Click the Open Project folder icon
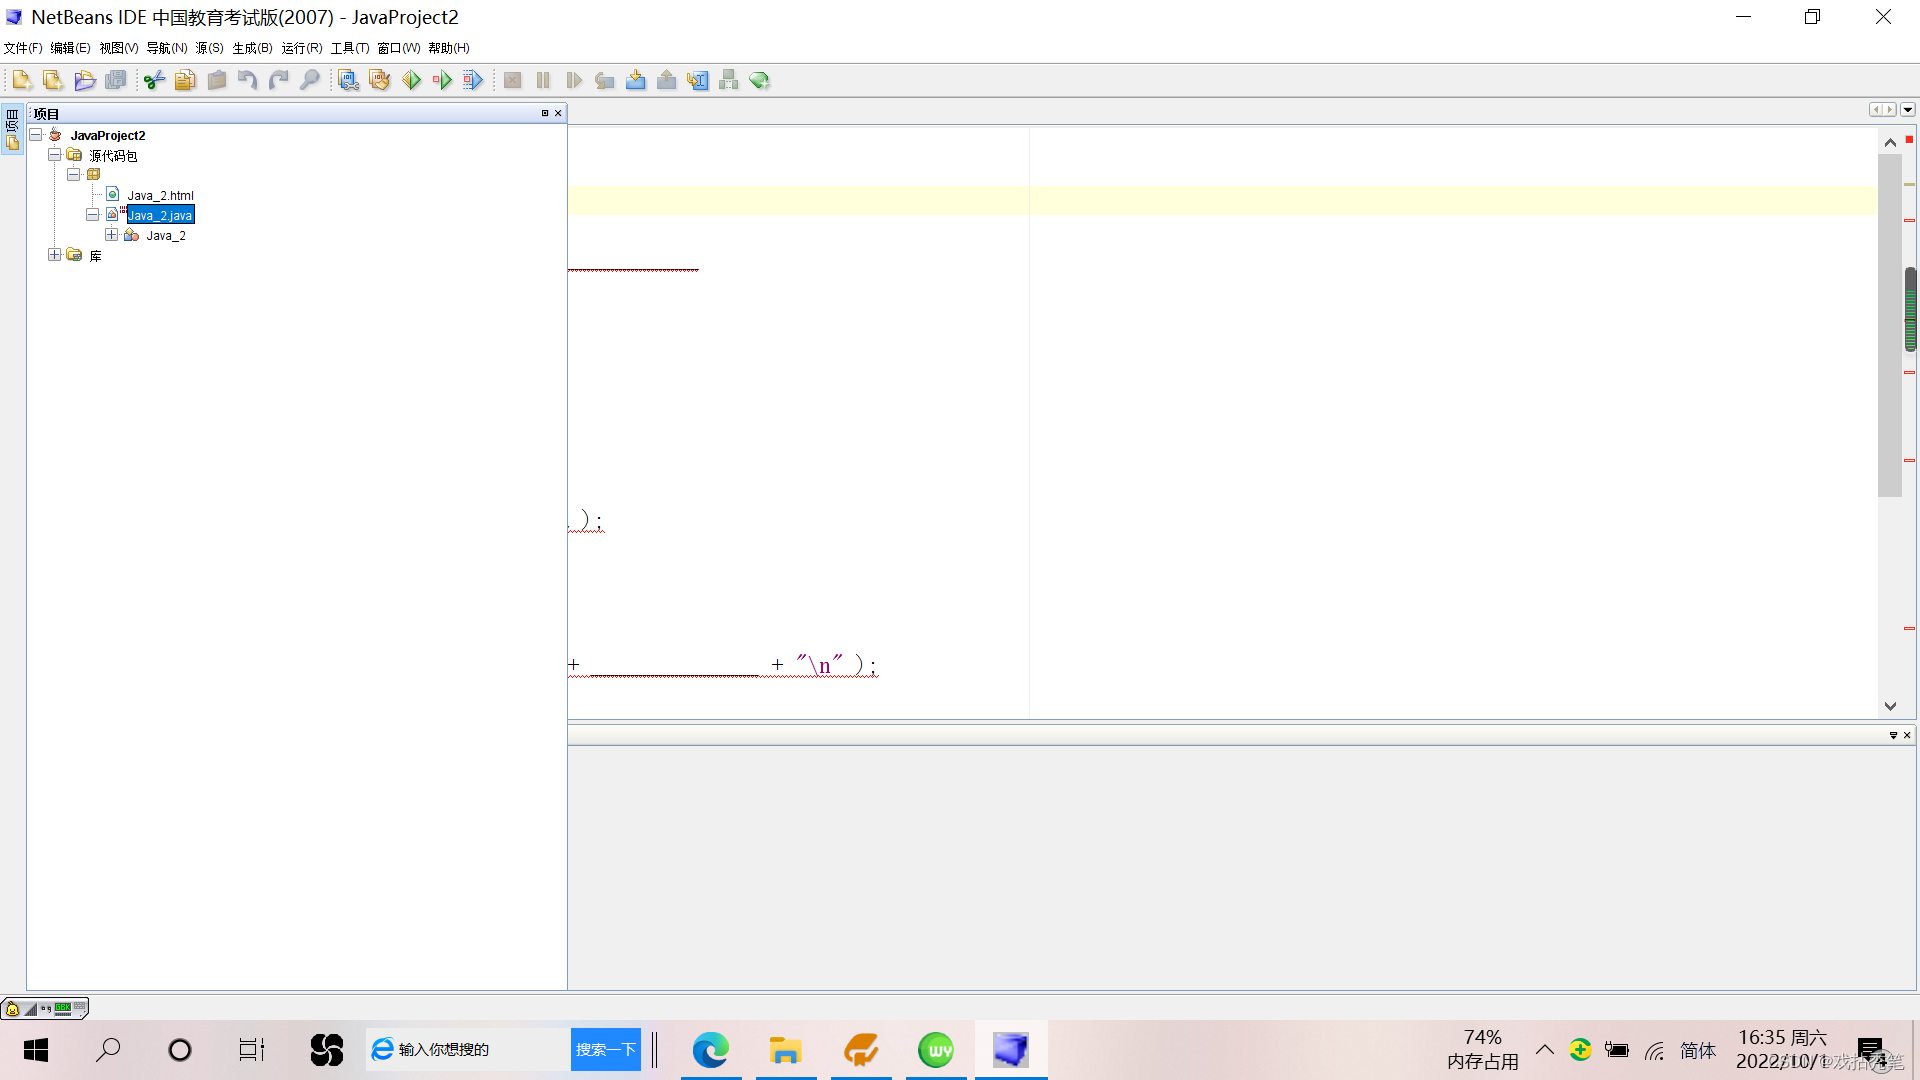The width and height of the screenshot is (1920, 1080). (85, 80)
